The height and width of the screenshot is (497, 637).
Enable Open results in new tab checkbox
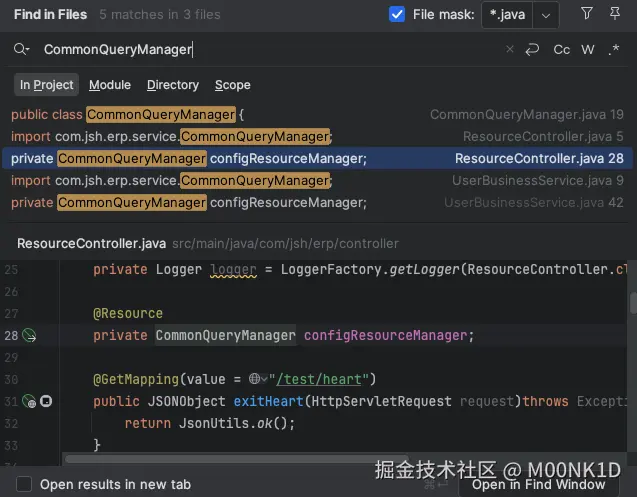[24, 484]
